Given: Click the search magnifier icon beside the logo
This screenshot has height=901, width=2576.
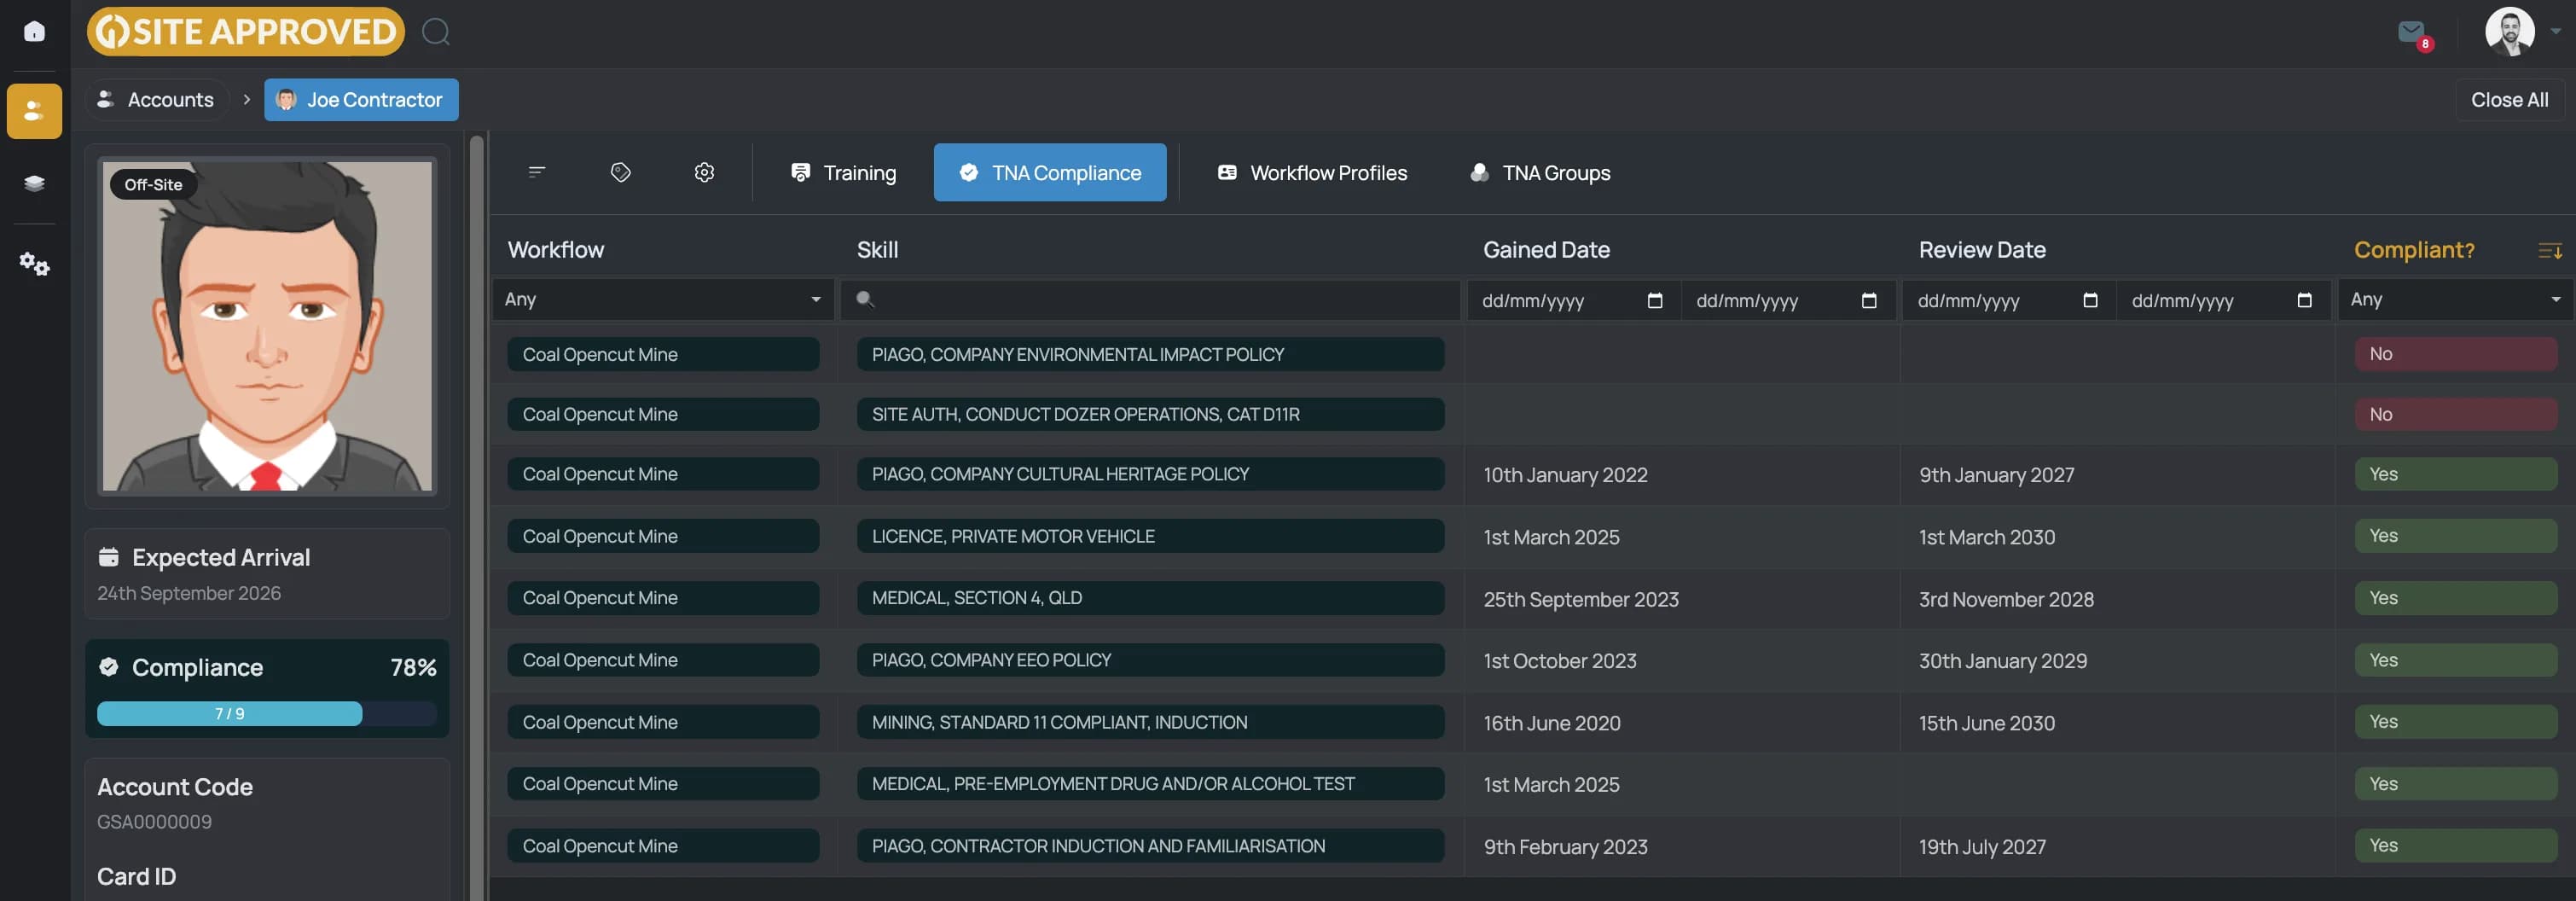Looking at the screenshot, I should pyautogui.click(x=435, y=32).
